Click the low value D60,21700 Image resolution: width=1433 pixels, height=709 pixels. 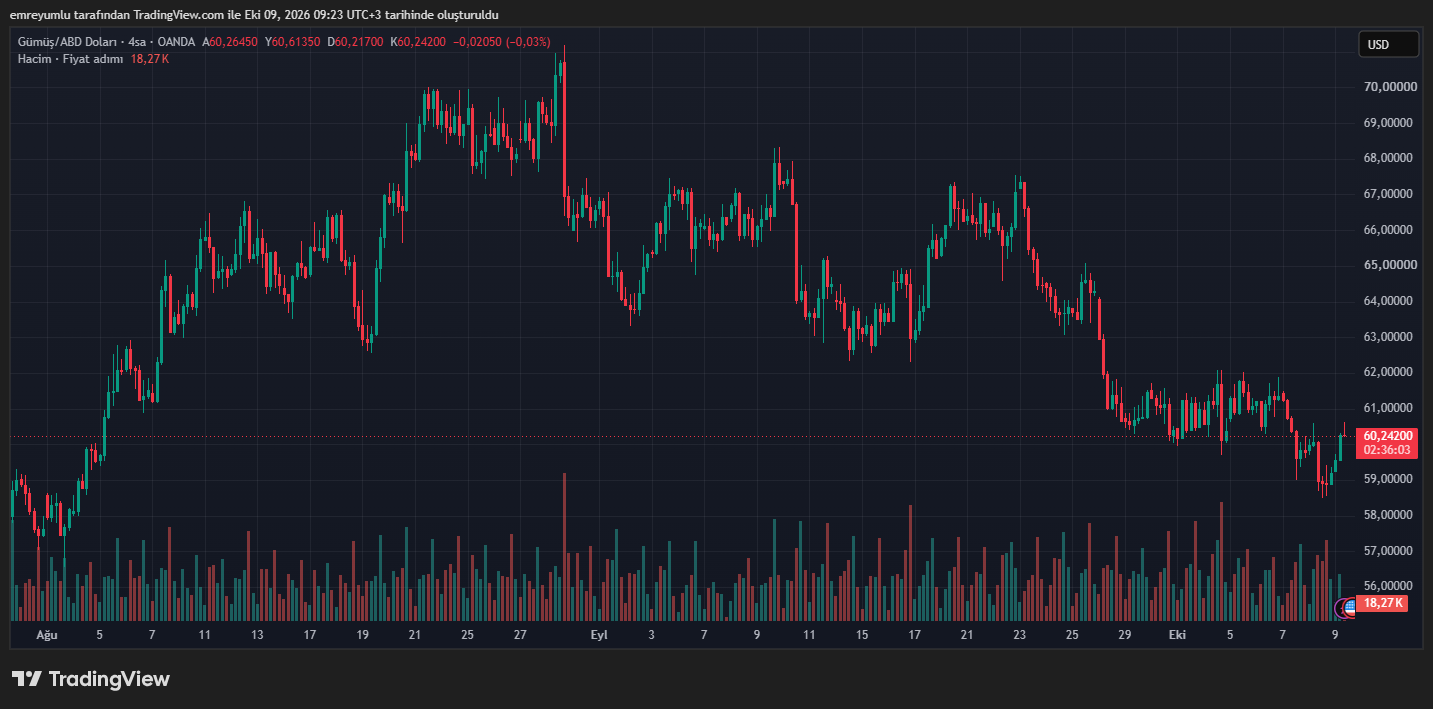[355, 42]
